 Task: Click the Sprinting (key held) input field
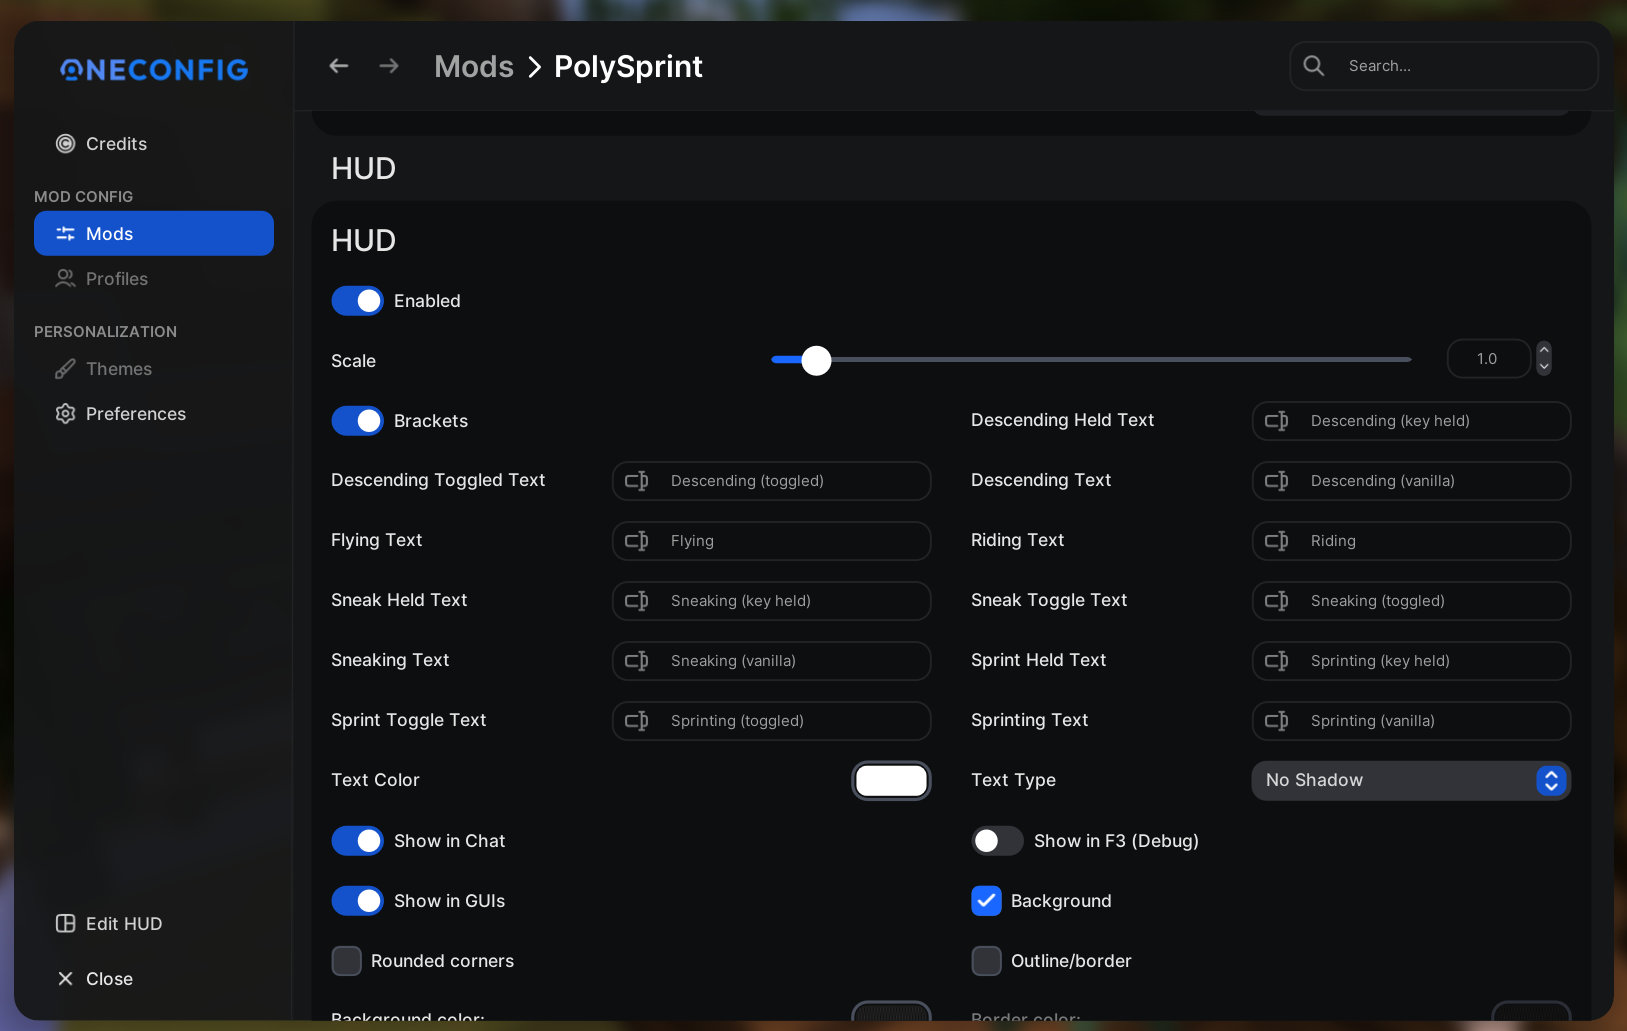click(1411, 661)
